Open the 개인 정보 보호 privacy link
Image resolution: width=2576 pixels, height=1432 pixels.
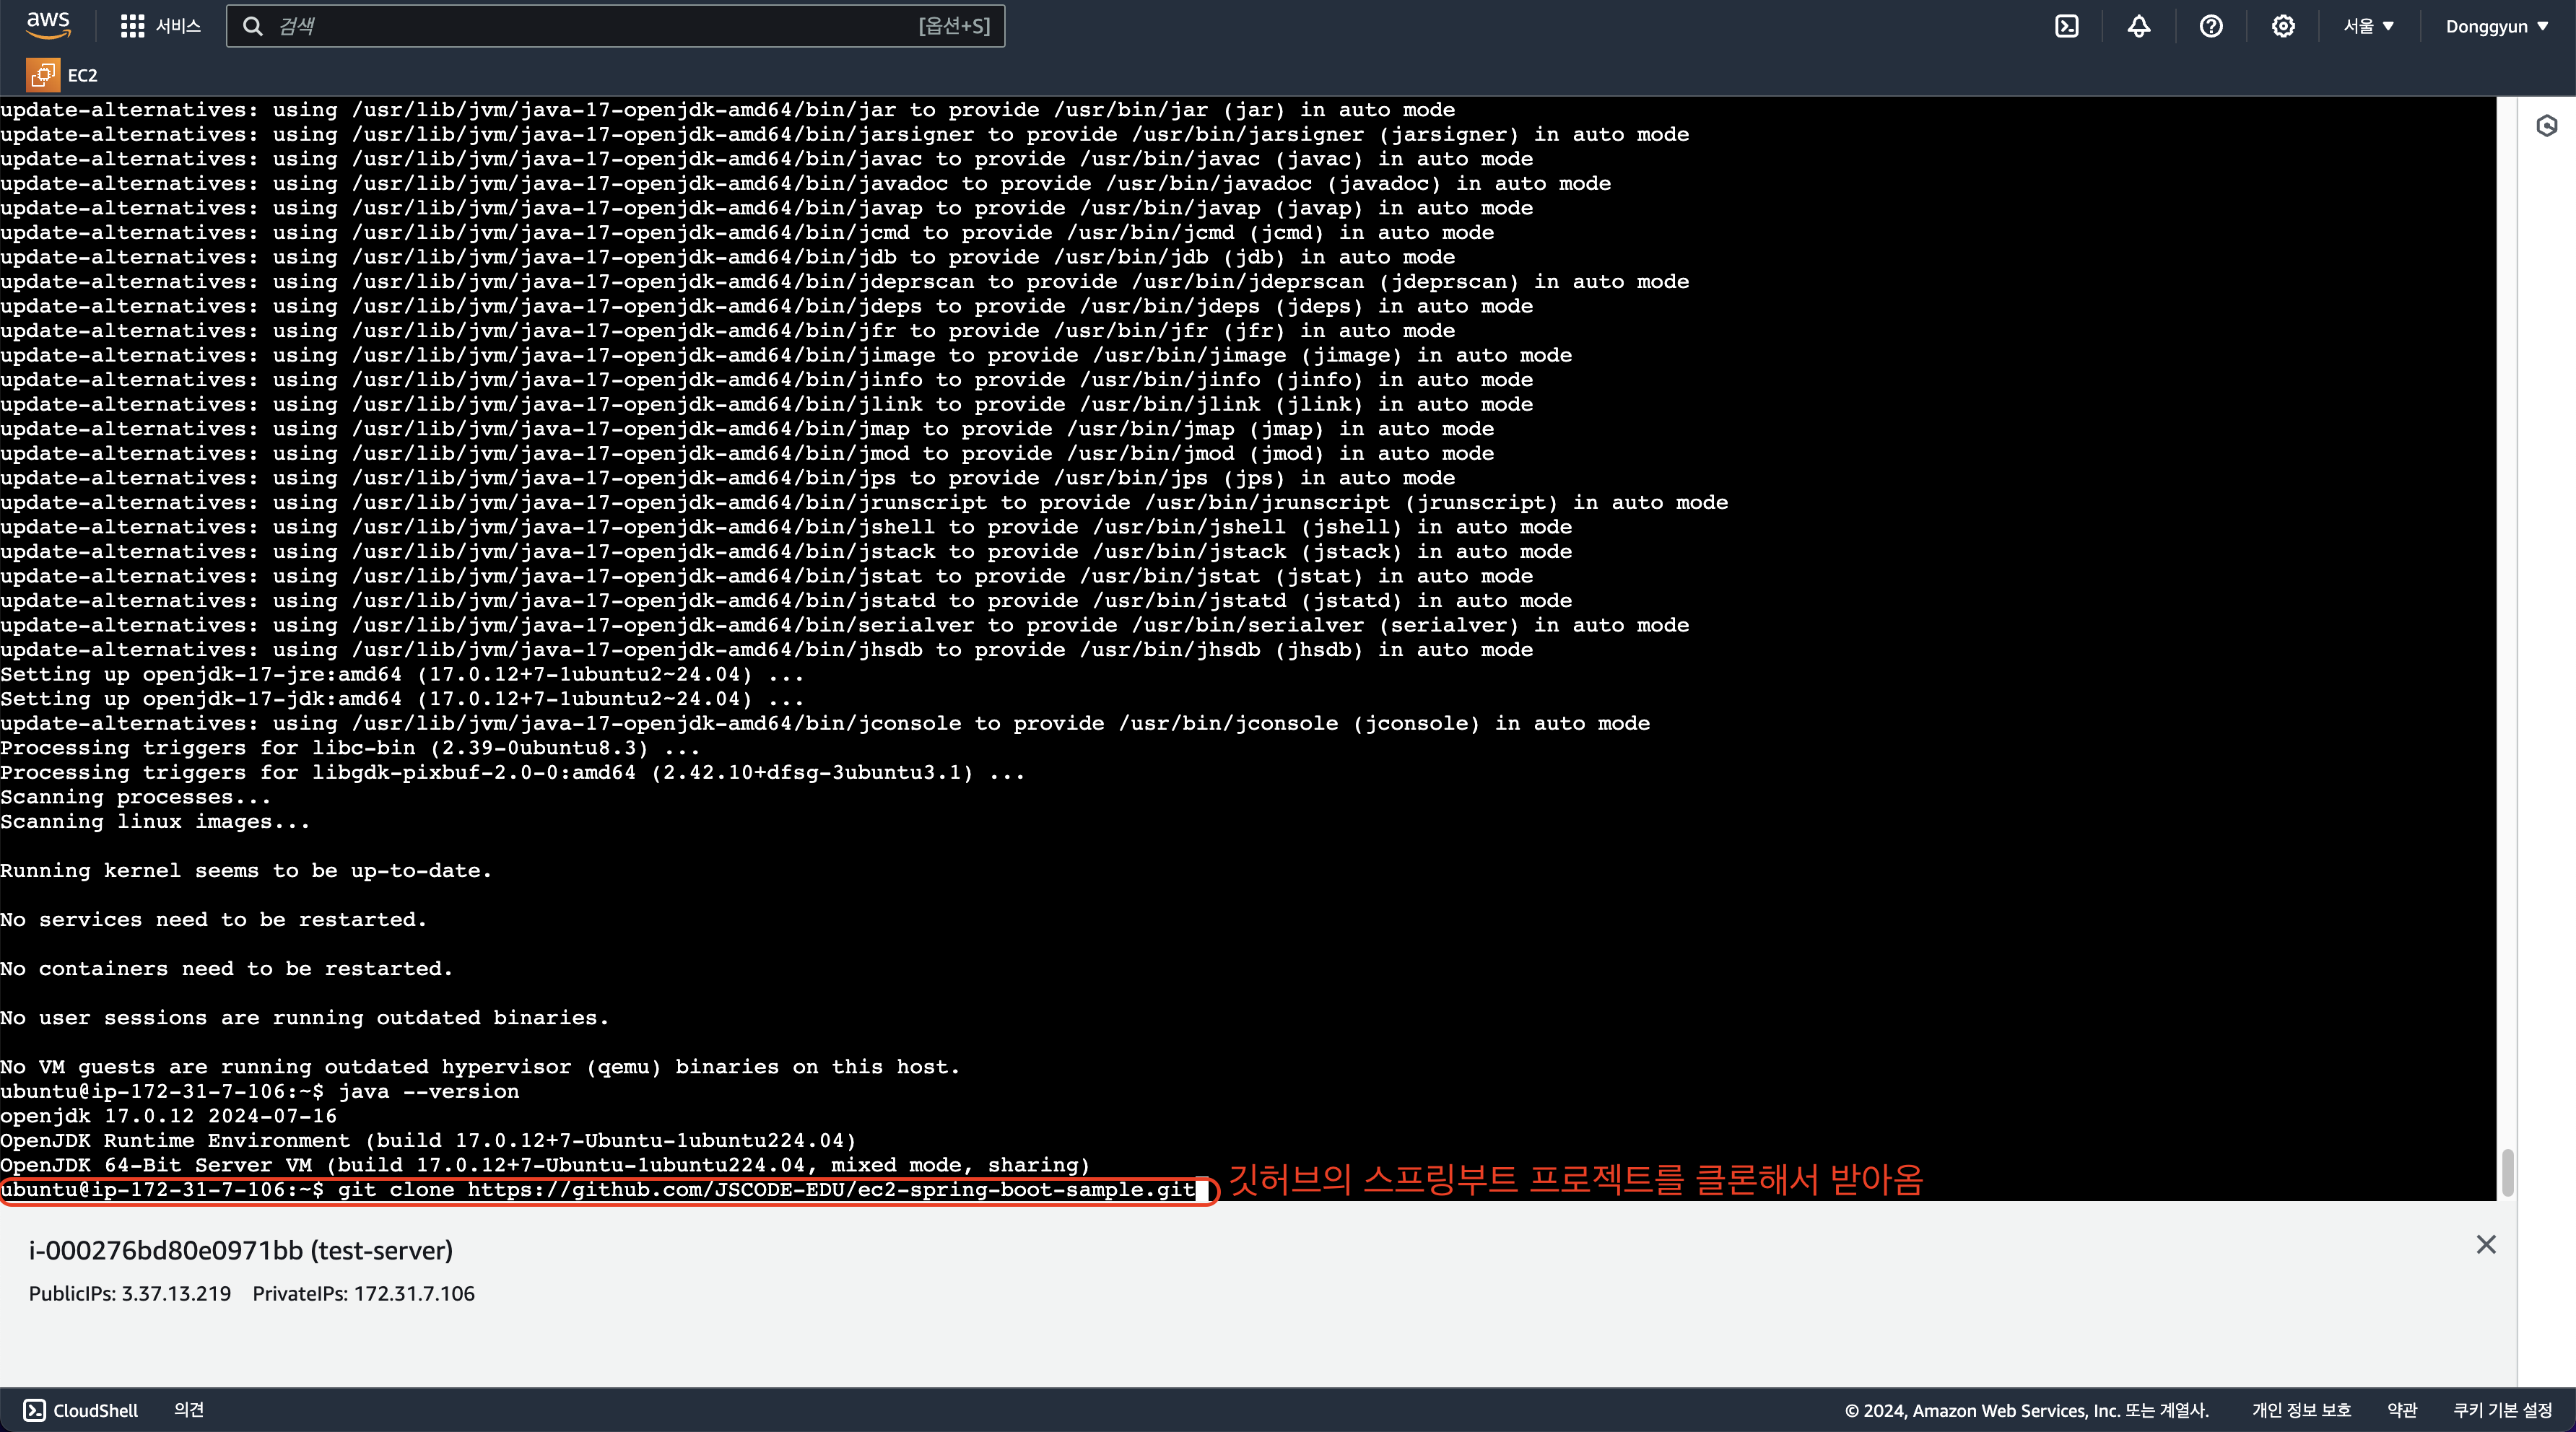coord(2301,1410)
